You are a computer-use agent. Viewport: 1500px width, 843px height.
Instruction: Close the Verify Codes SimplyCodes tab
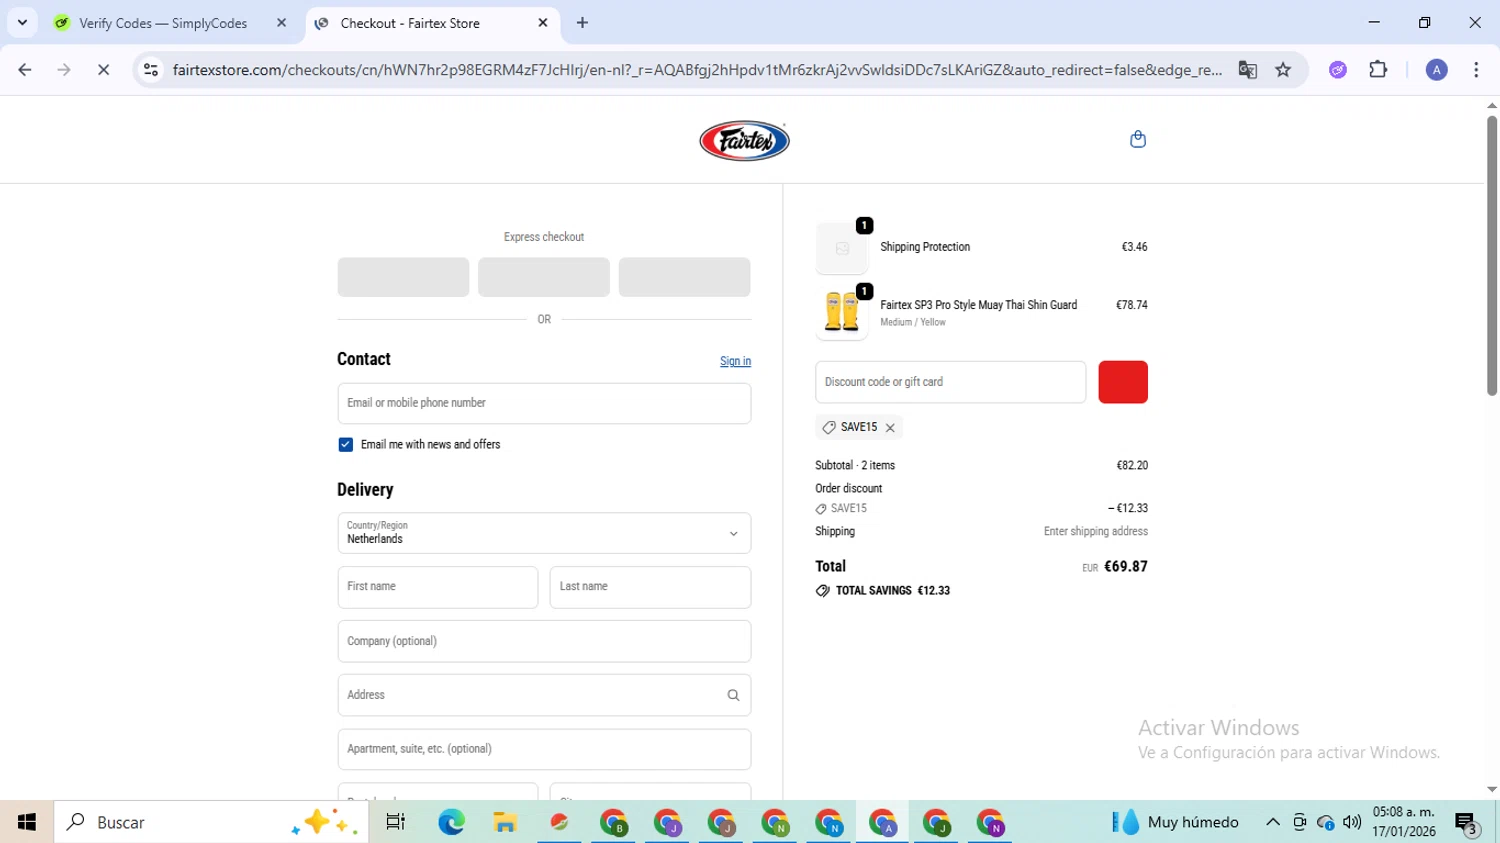click(281, 23)
